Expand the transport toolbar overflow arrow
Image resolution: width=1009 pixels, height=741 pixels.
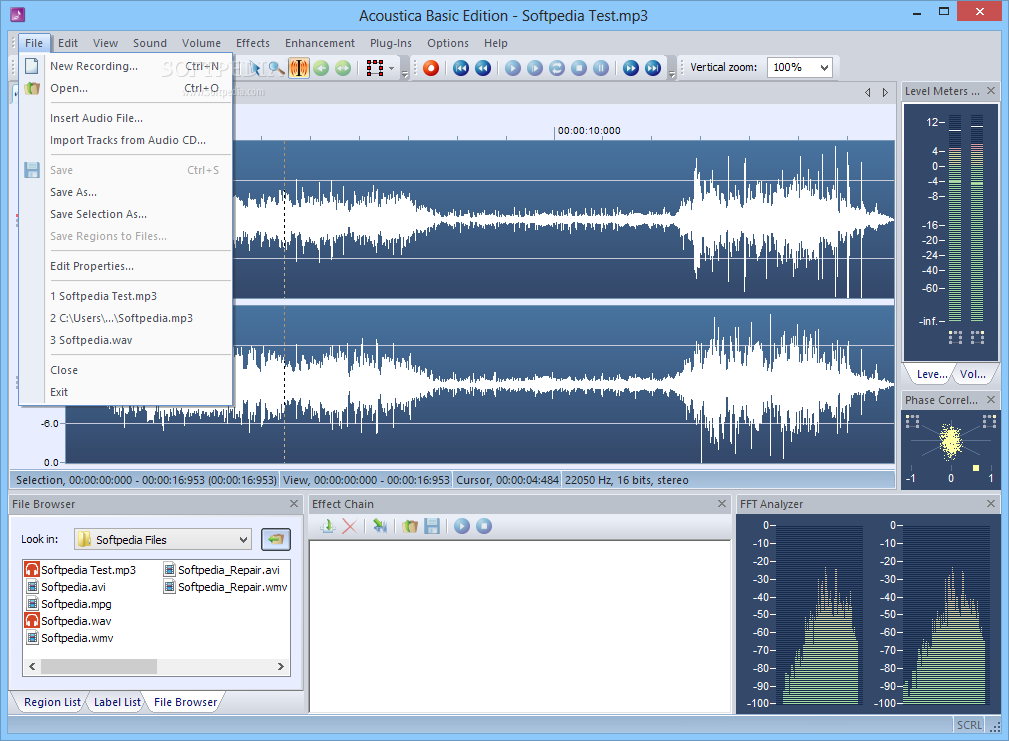(672, 72)
